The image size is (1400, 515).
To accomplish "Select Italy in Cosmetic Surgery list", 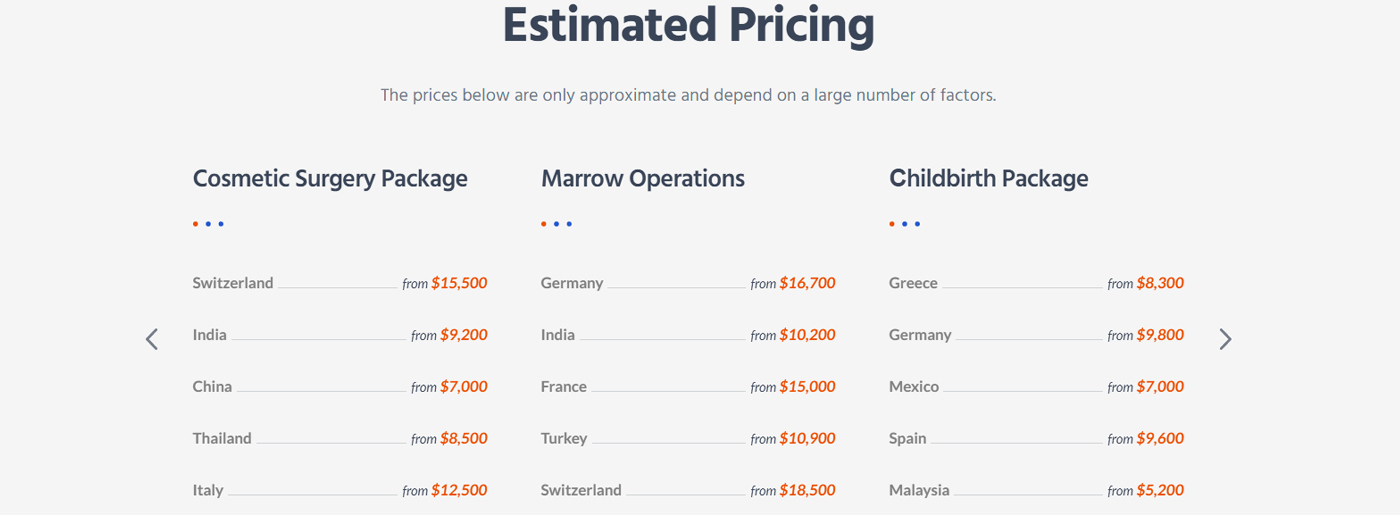I will click(208, 490).
